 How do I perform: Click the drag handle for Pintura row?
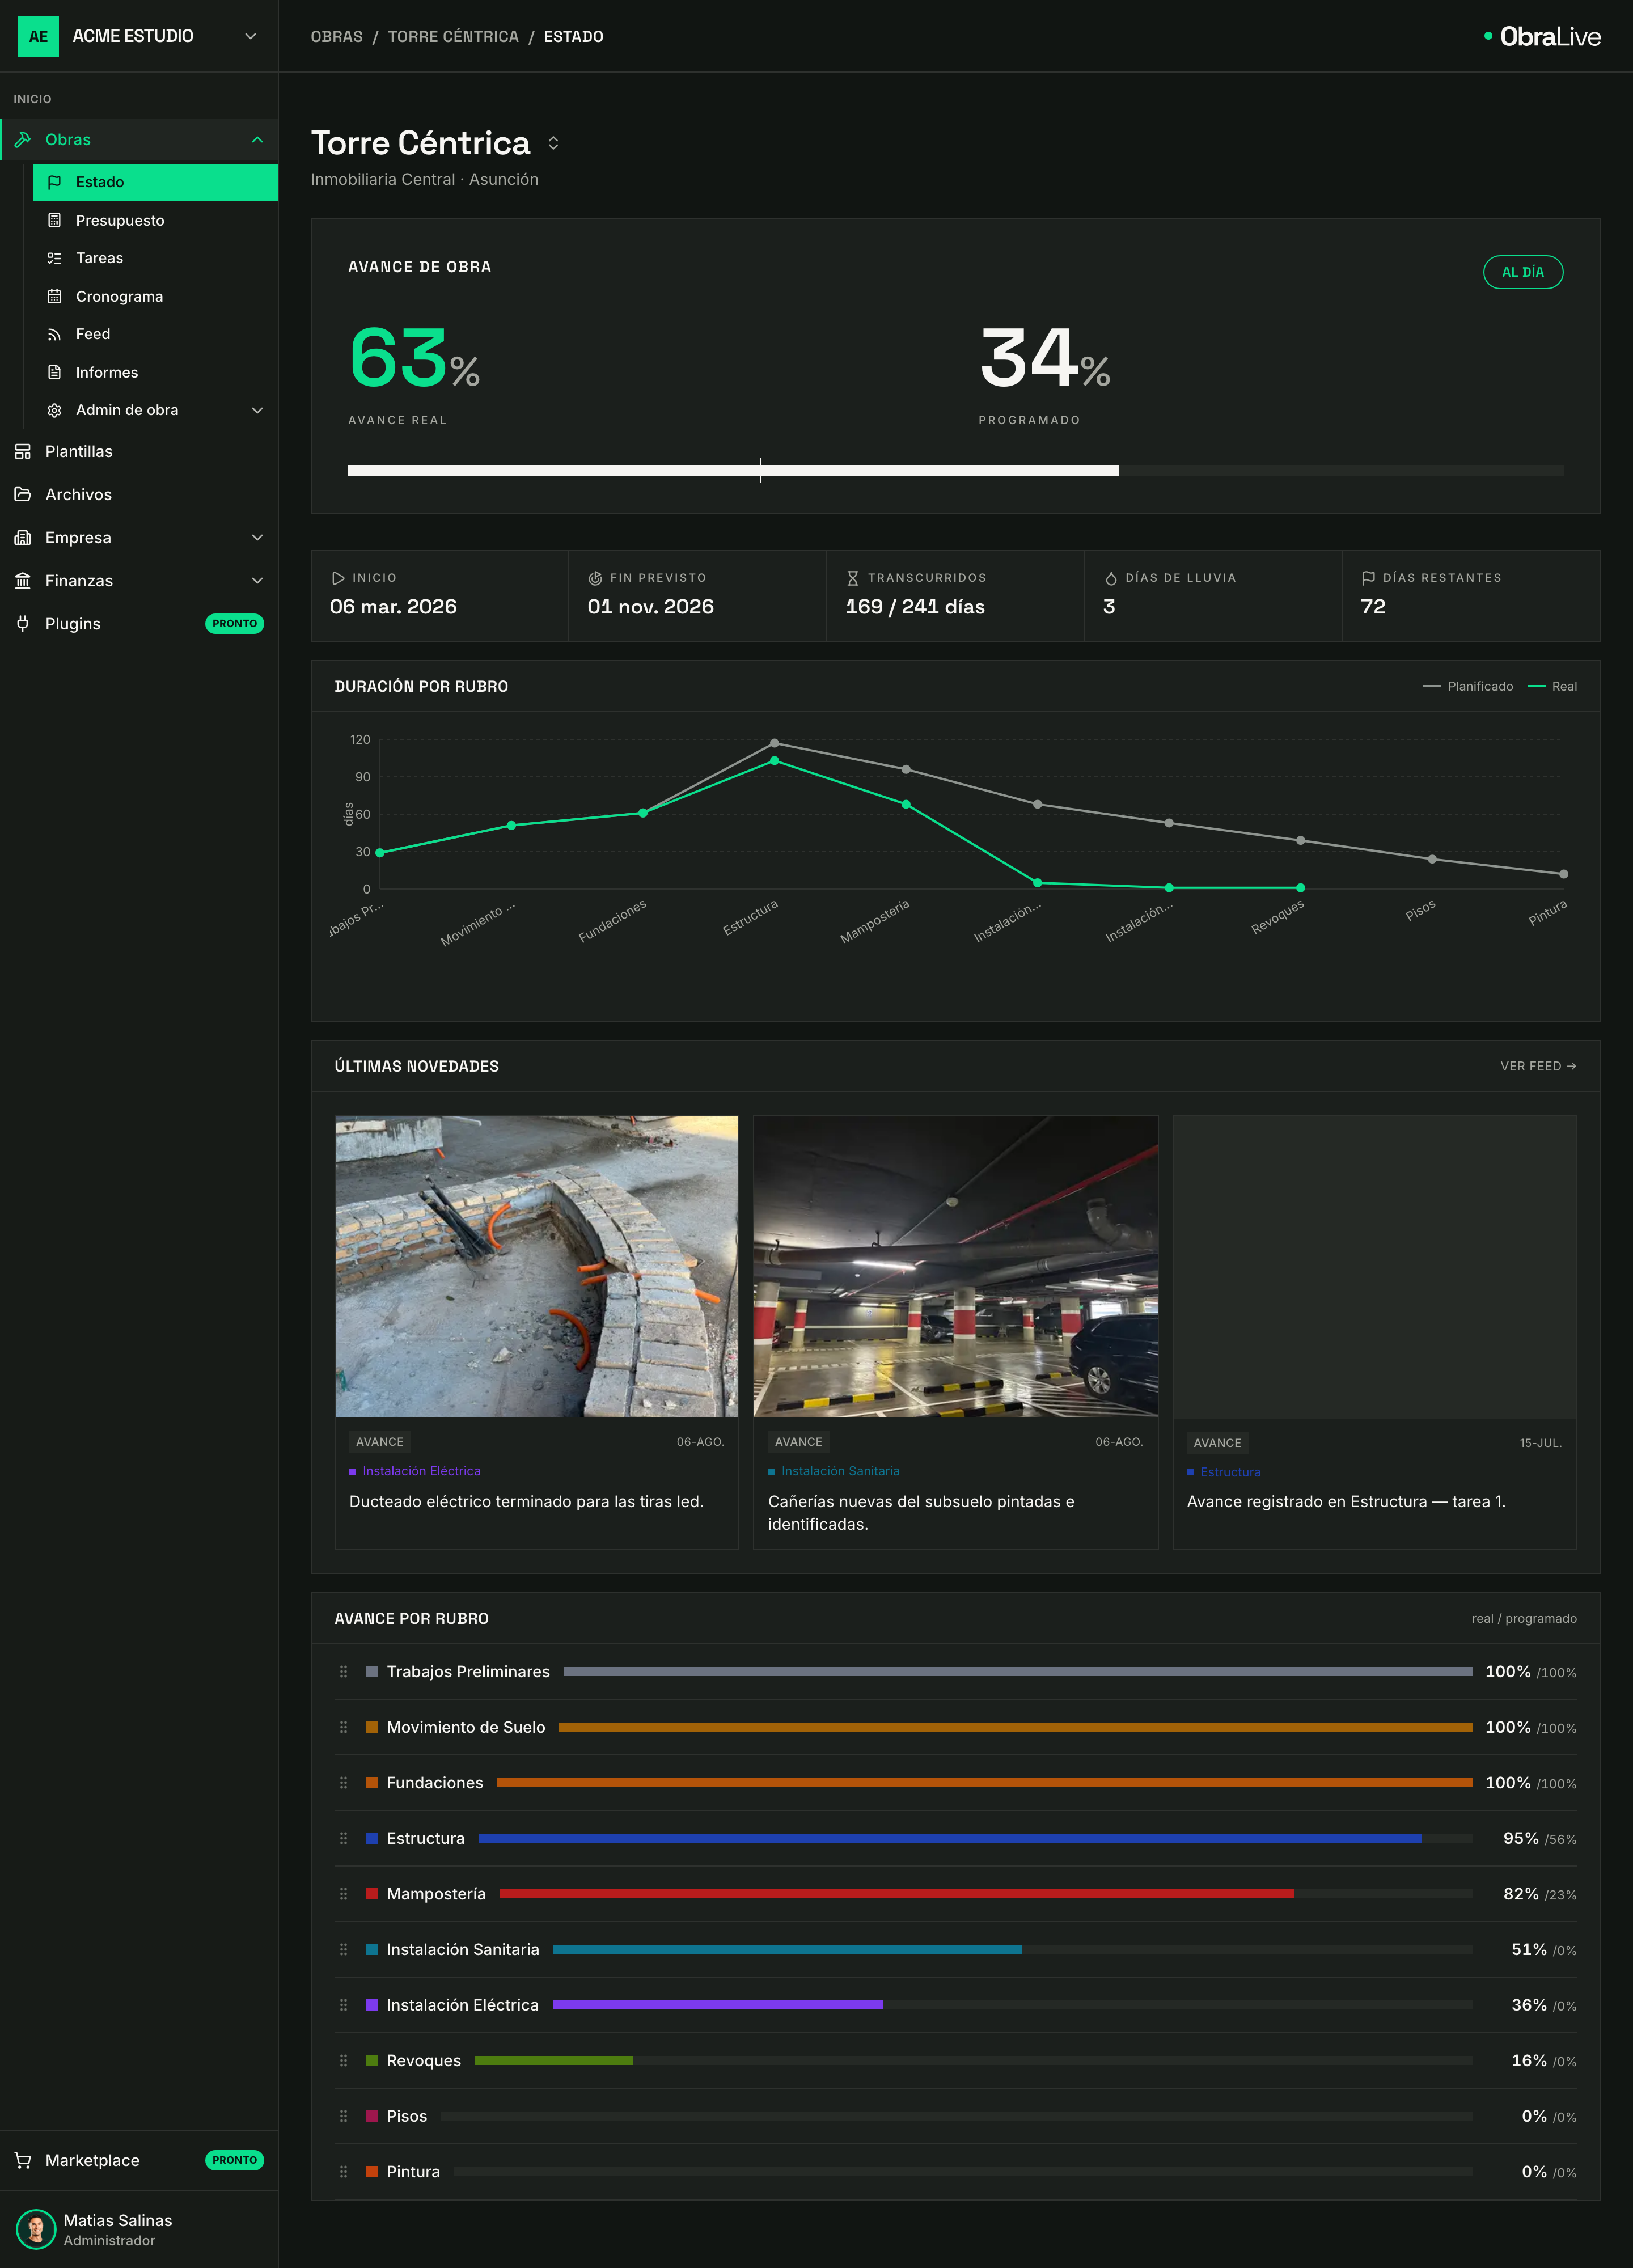click(x=344, y=2171)
